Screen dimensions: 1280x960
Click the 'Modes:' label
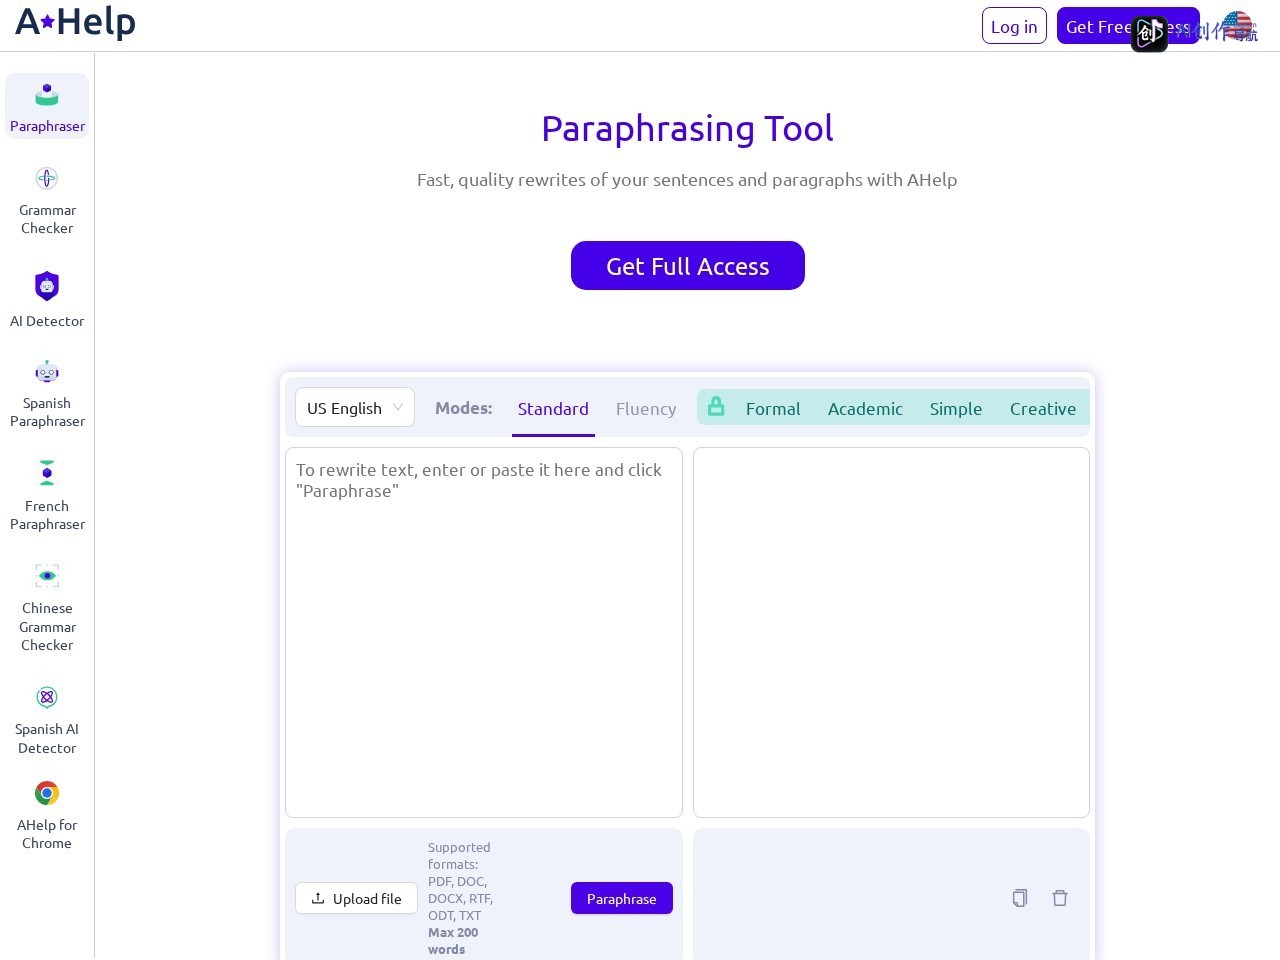(464, 408)
